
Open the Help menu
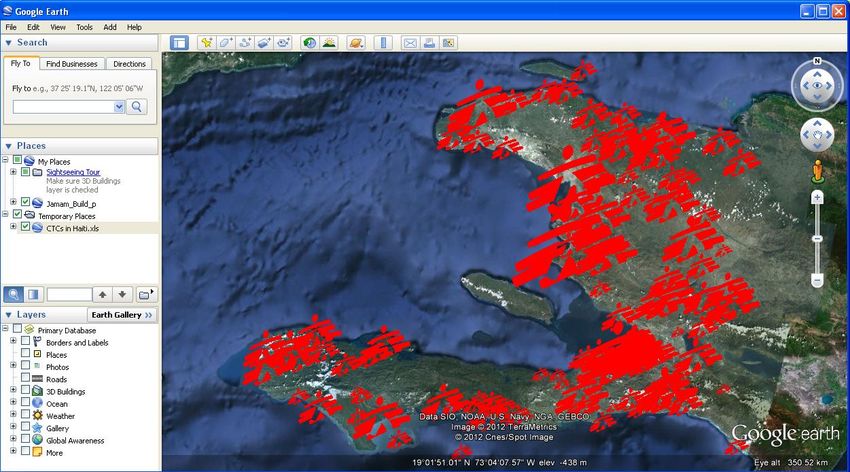click(x=134, y=27)
